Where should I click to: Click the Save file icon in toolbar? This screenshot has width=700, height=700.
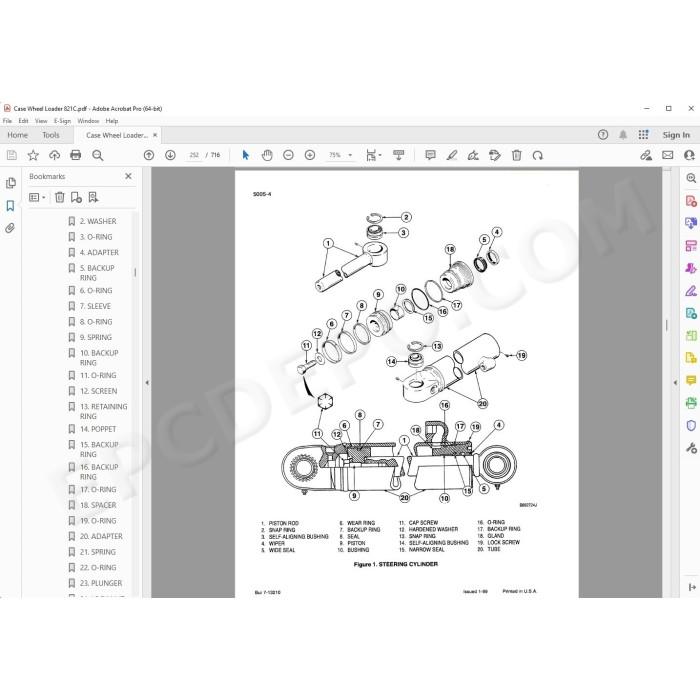12,155
